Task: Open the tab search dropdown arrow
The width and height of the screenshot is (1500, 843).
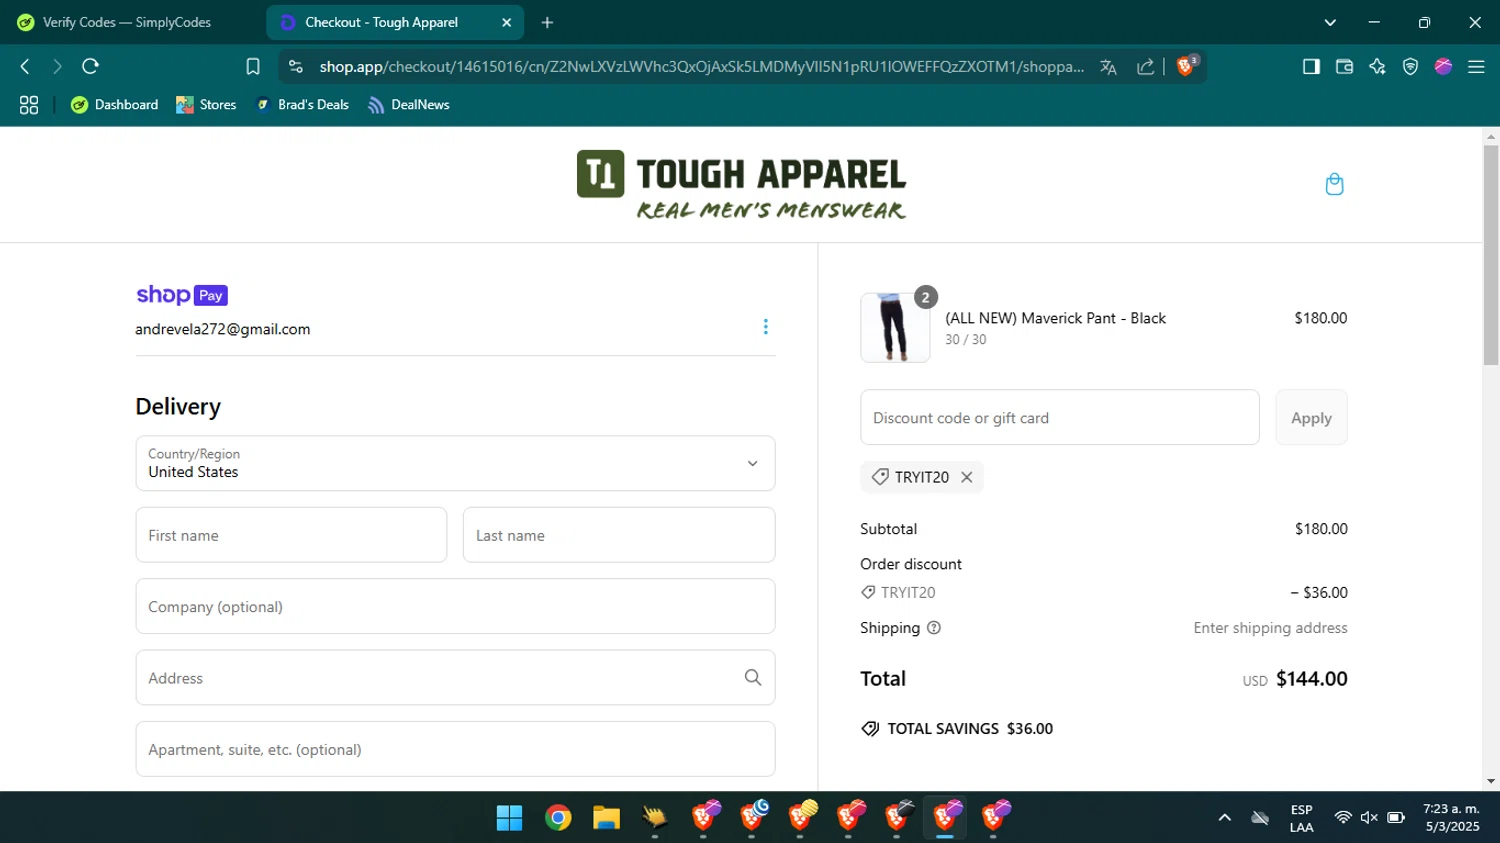Action: [x=1330, y=22]
